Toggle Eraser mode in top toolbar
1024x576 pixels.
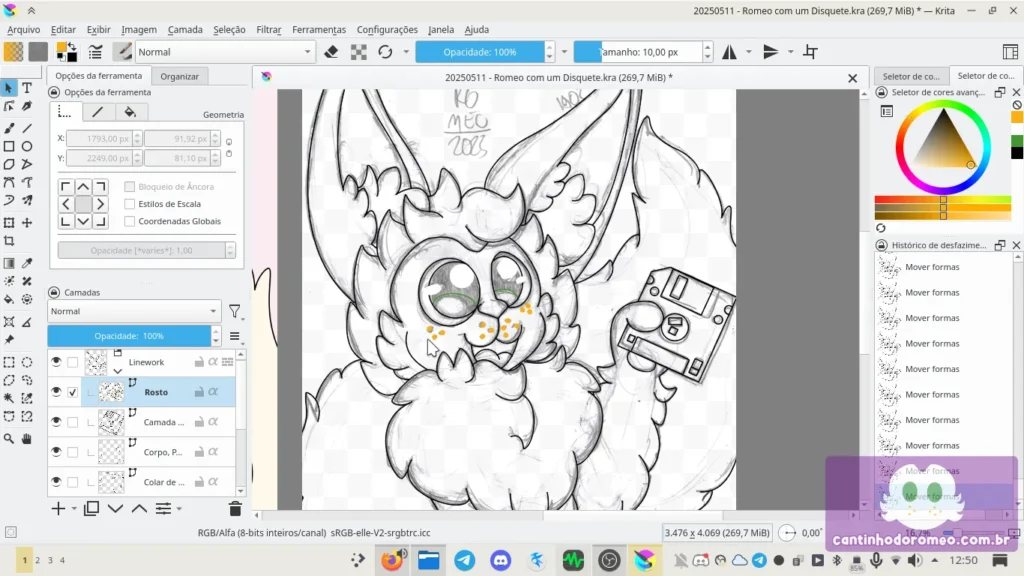331,52
